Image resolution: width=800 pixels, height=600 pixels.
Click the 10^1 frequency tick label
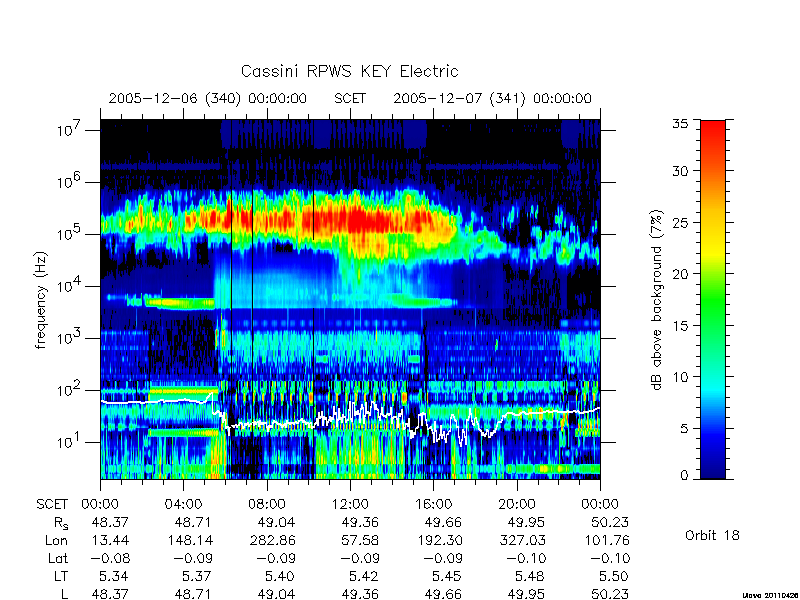(69, 441)
